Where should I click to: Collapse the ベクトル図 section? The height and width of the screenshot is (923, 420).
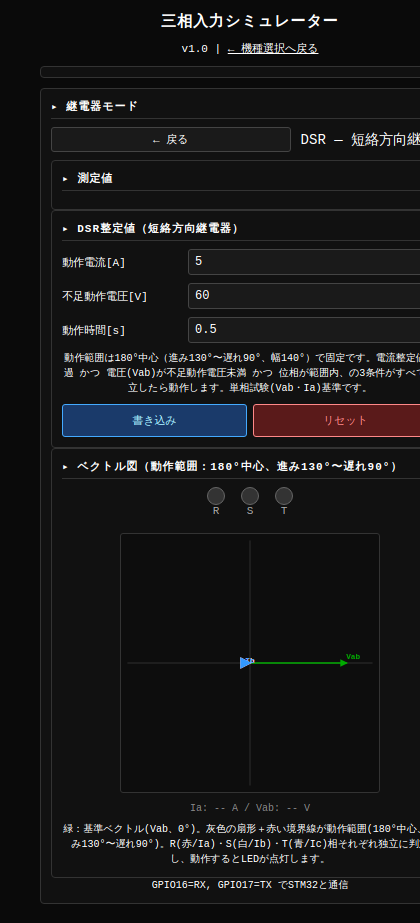click(230, 467)
